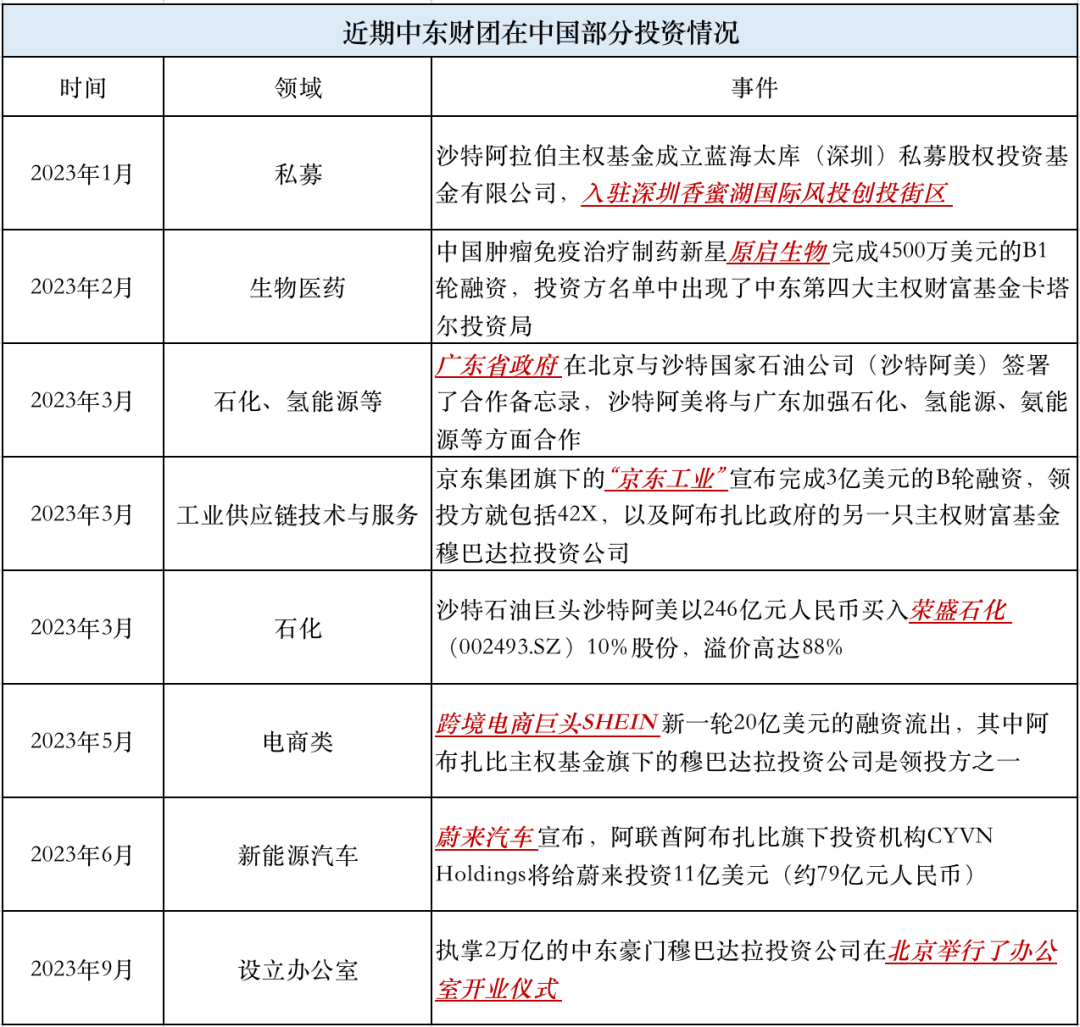
Task: Click the text 沙特阿拉伯主权基金成立蓝海太库
Action: coord(618,156)
